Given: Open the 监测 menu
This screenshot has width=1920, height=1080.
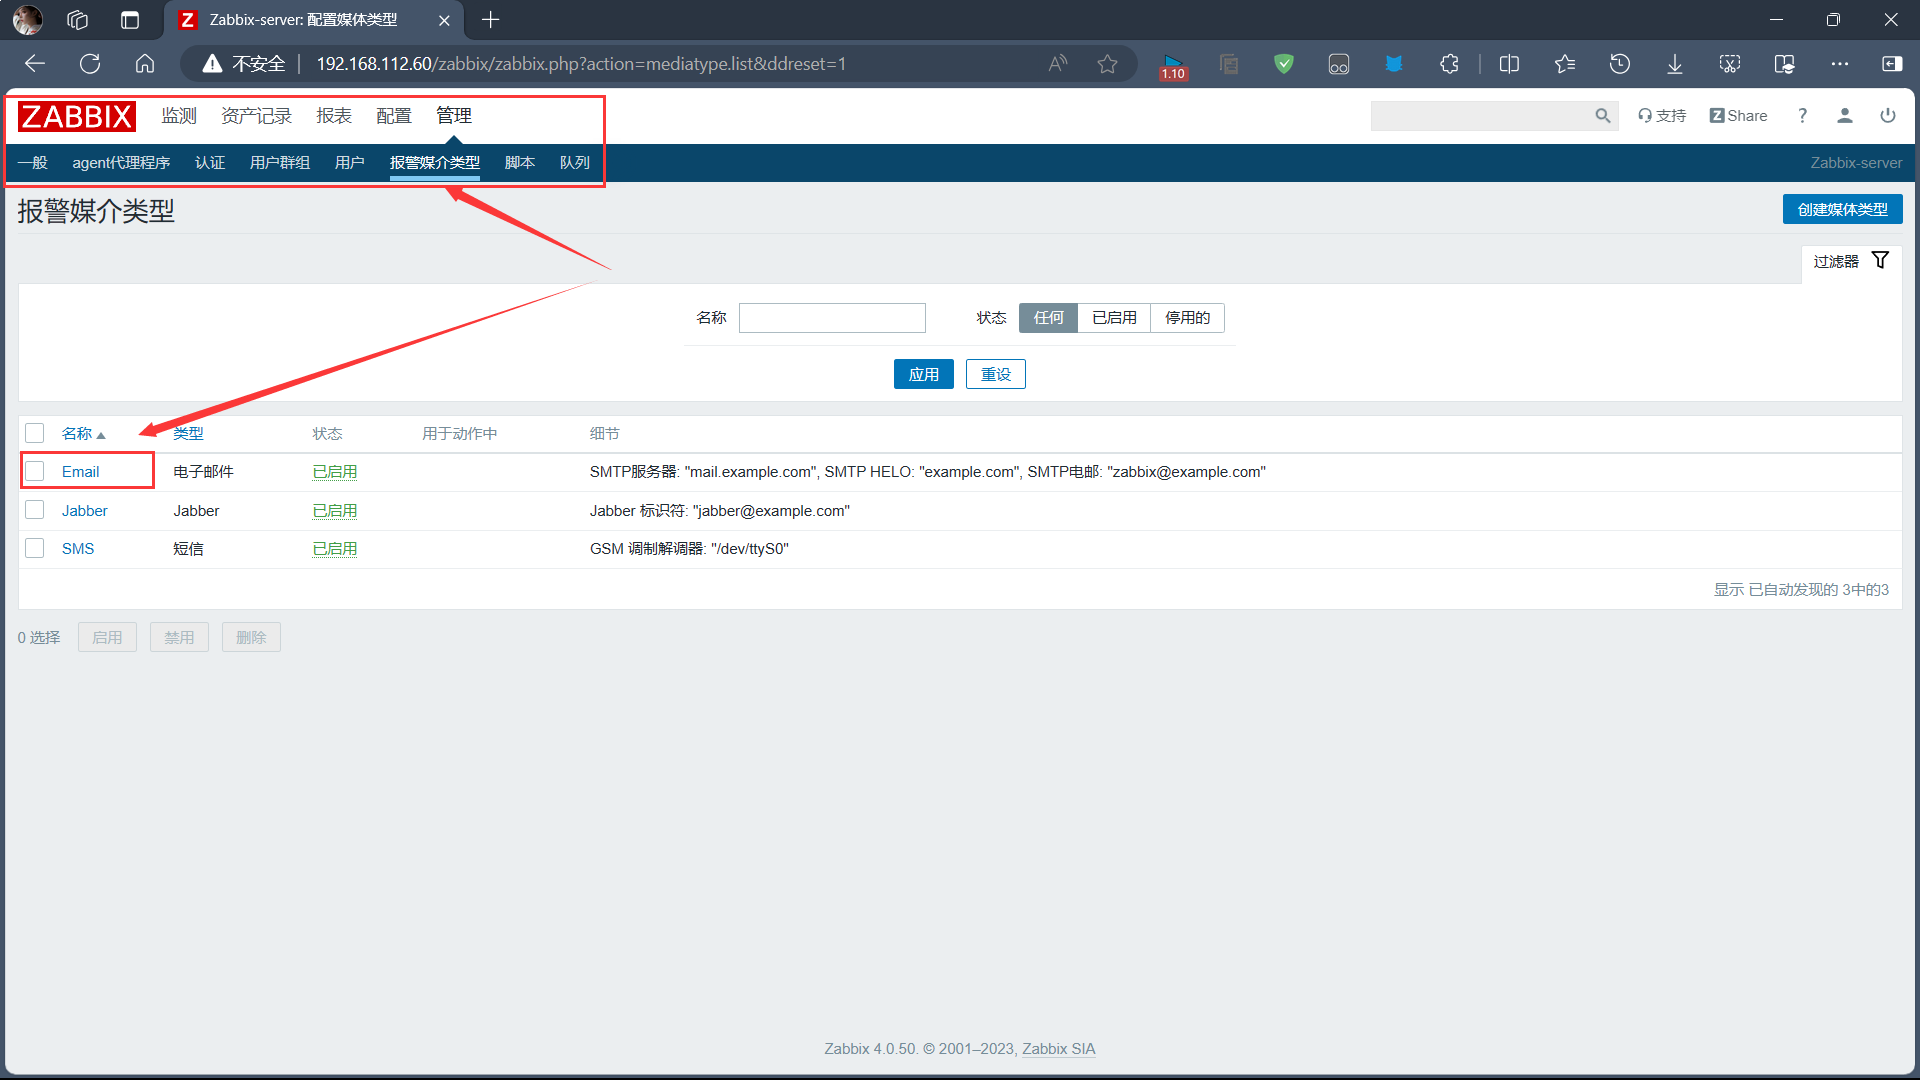Looking at the screenshot, I should (179, 116).
